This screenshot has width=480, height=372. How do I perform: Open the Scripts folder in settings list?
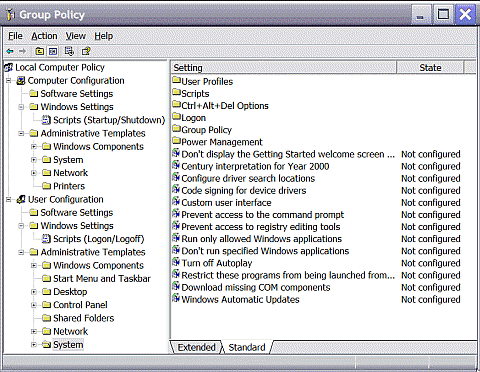click(195, 94)
